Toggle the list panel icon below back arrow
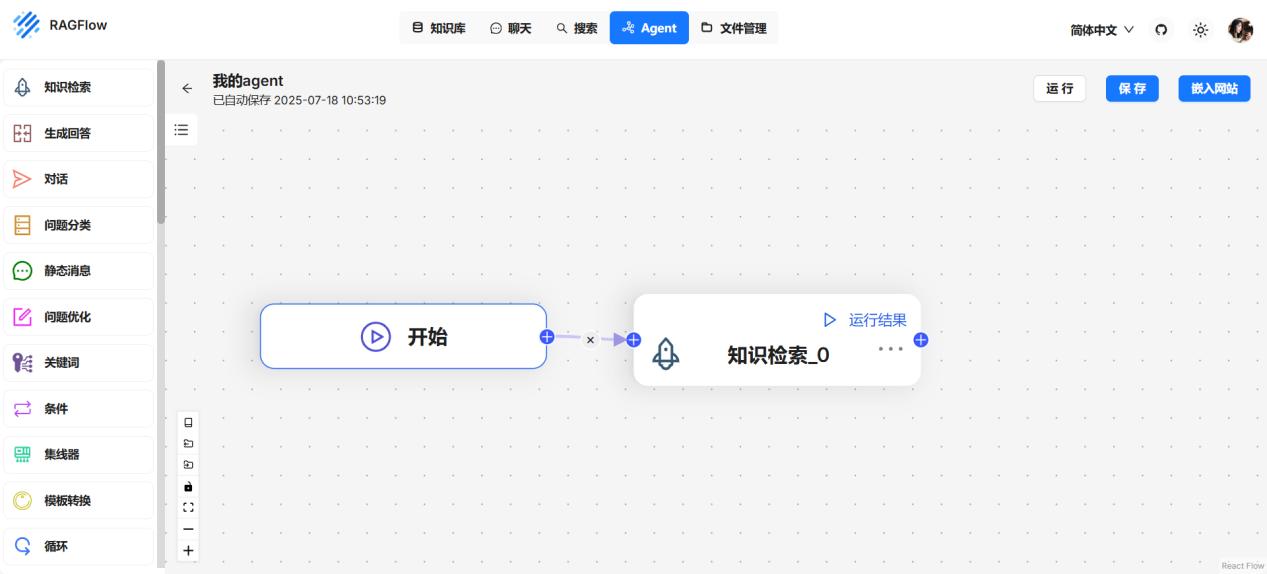Image resolution: width=1267 pixels, height=574 pixels. 181,129
